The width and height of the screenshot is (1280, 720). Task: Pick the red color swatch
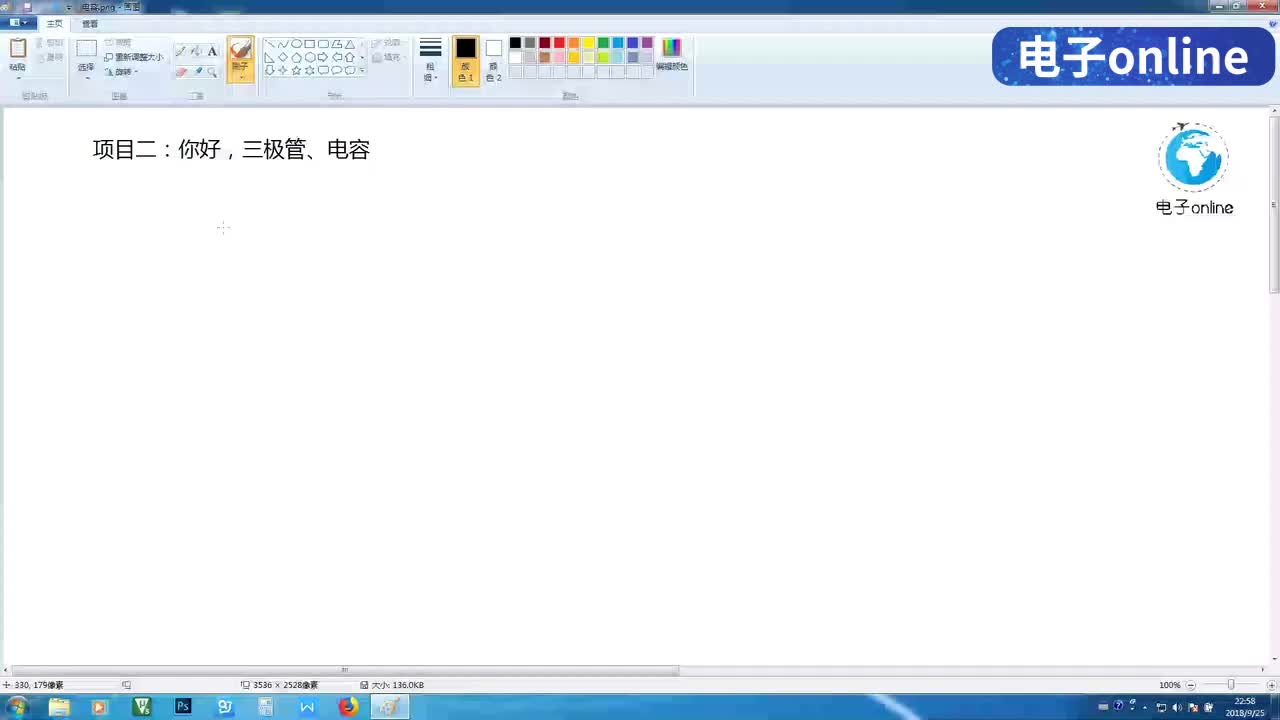[x=559, y=43]
